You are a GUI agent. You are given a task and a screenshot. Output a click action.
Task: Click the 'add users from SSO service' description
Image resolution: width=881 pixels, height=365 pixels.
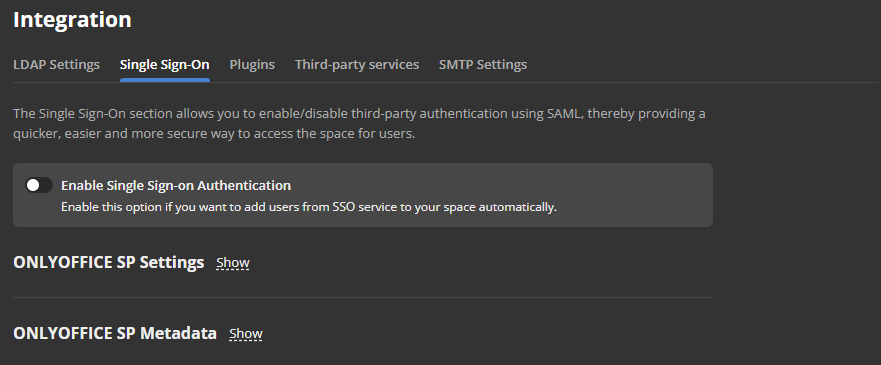[x=308, y=207]
